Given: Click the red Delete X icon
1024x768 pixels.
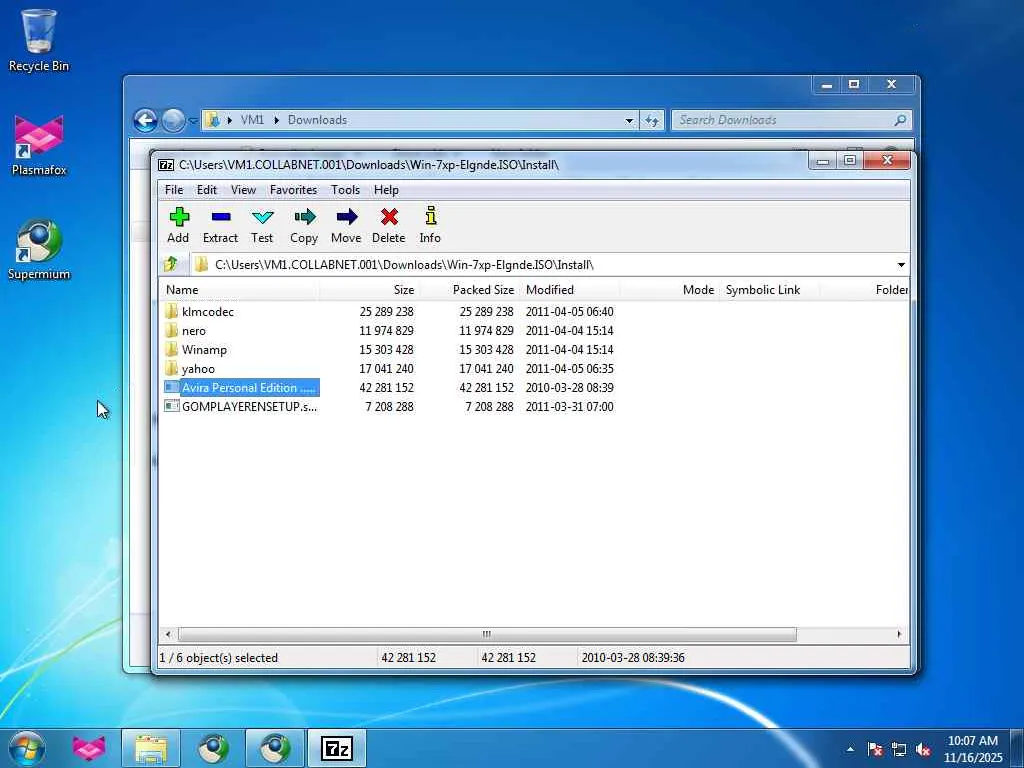Looking at the screenshot, I should click(389, 217).
